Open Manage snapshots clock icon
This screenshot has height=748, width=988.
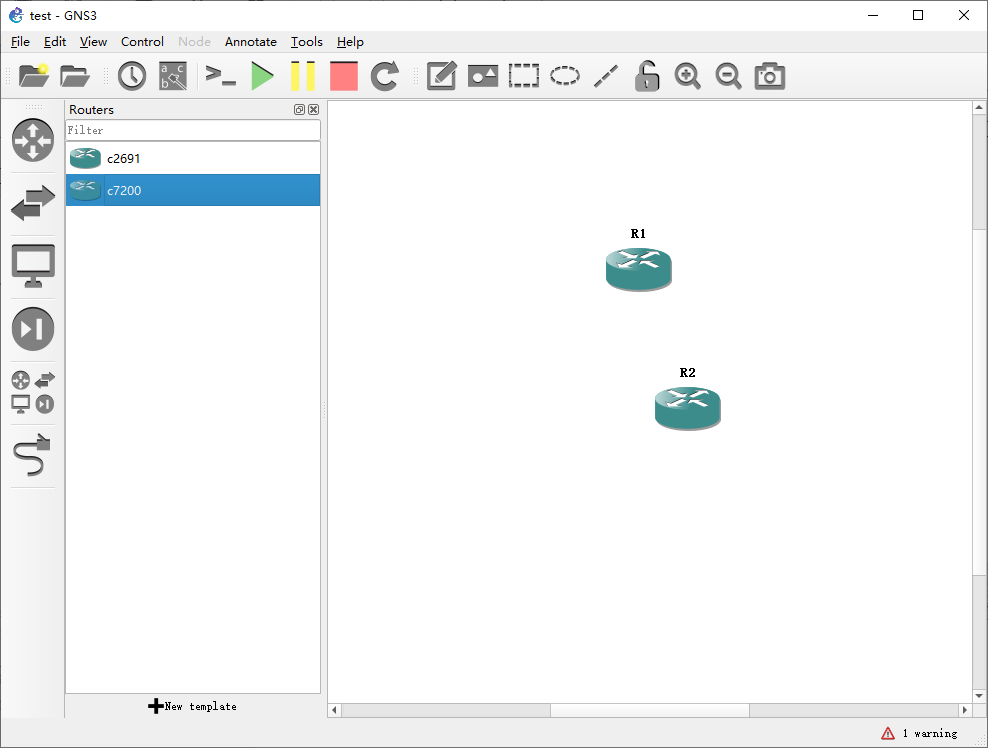(132, 76)
